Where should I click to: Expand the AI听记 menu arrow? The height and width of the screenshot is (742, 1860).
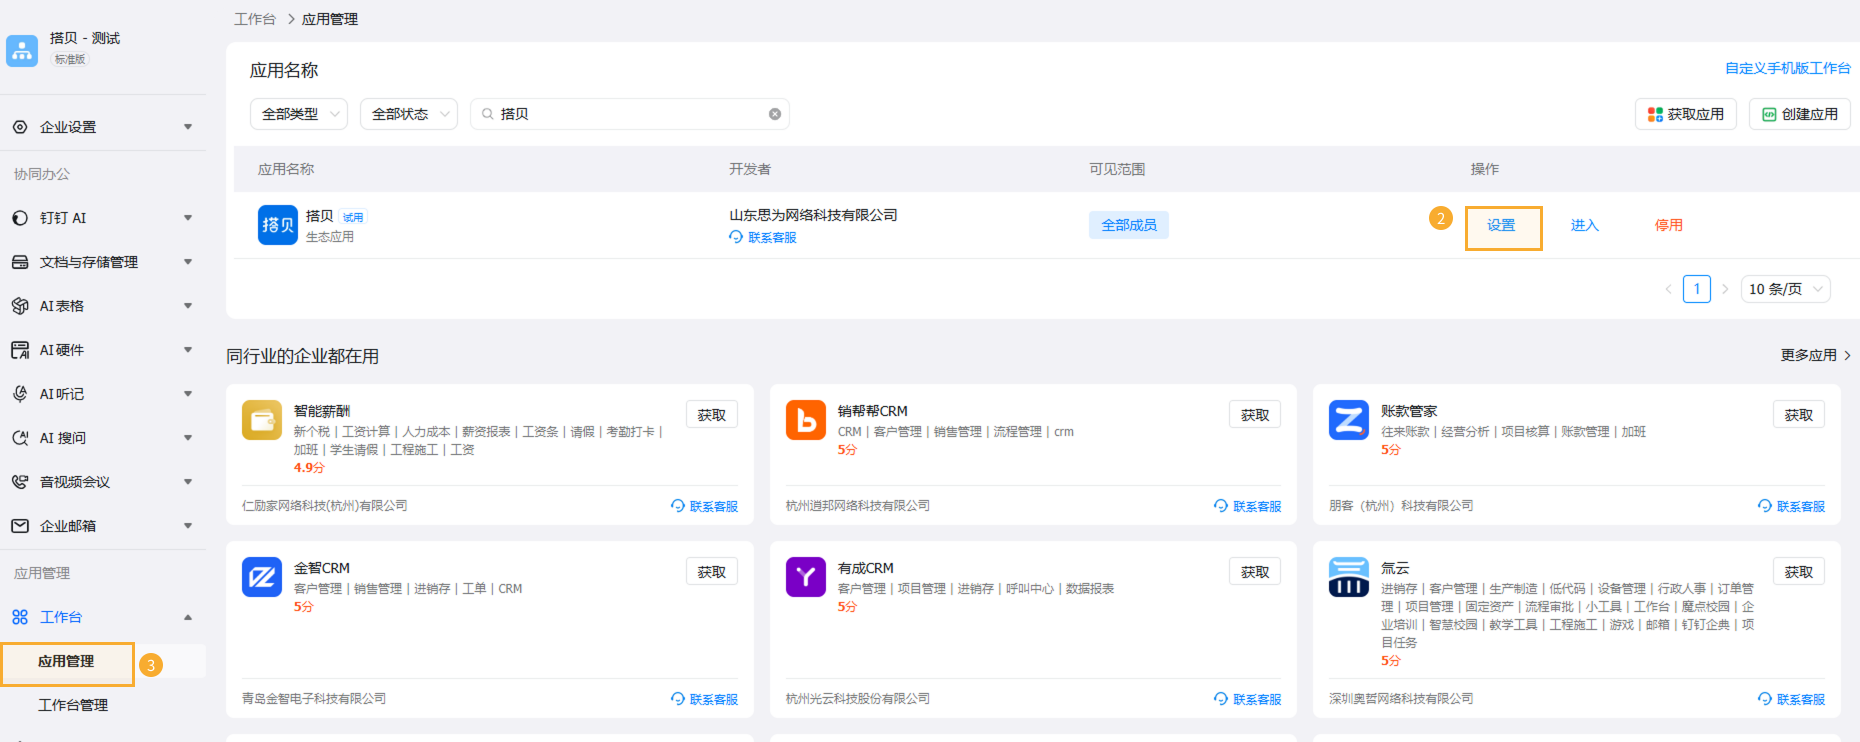188,394
